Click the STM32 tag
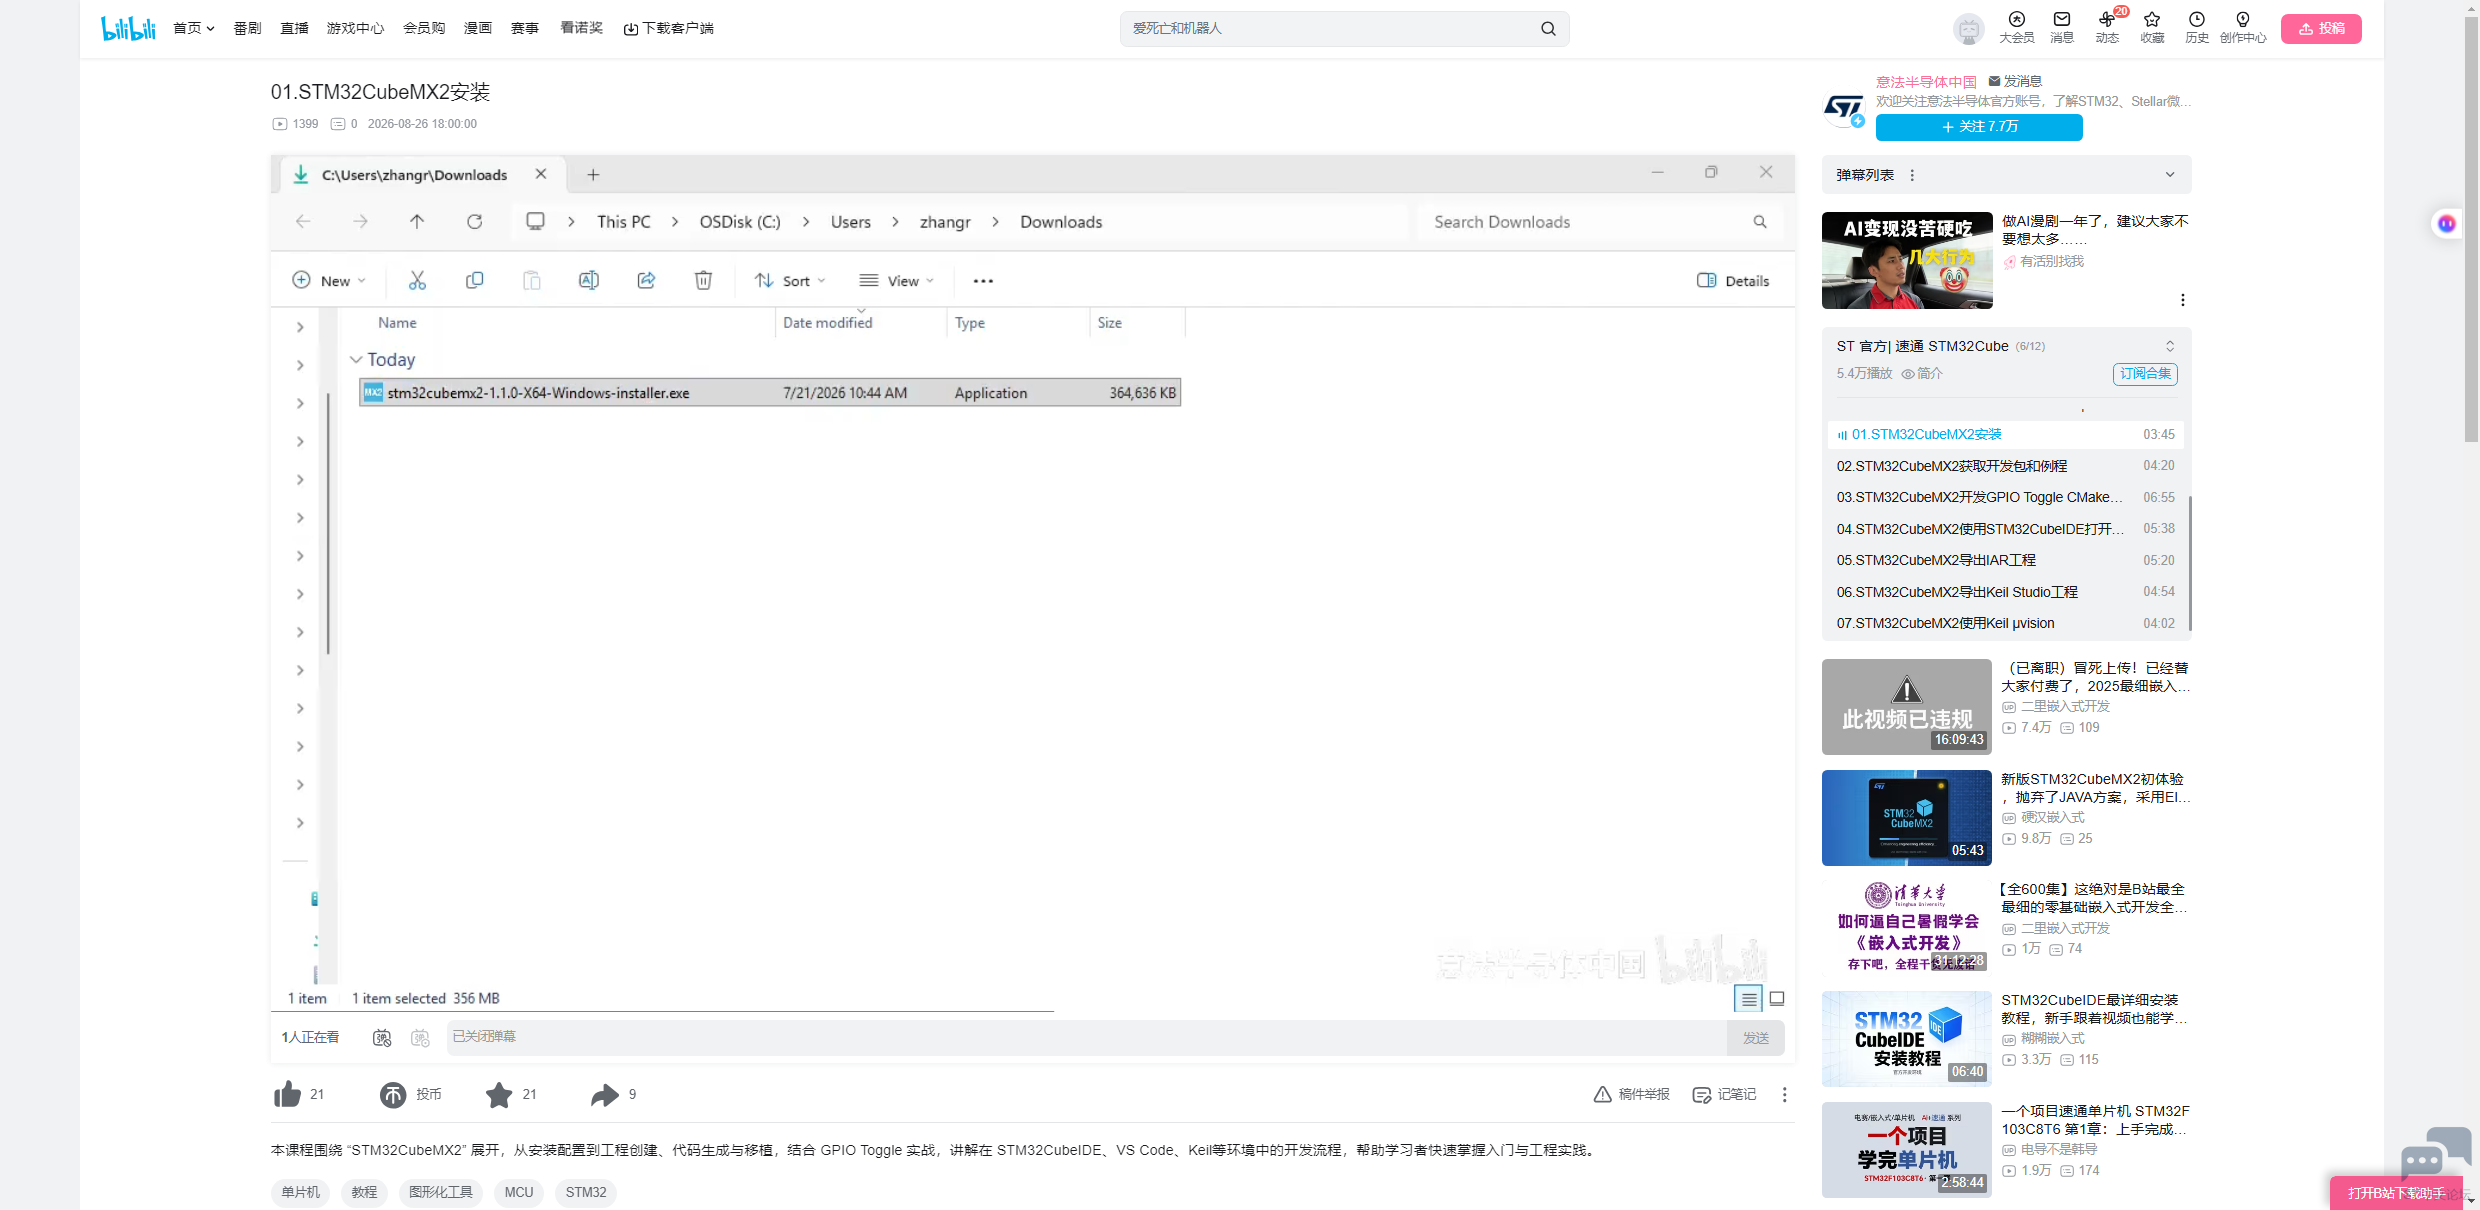The image size is (2480, 1210). (x=586, y=1192)
